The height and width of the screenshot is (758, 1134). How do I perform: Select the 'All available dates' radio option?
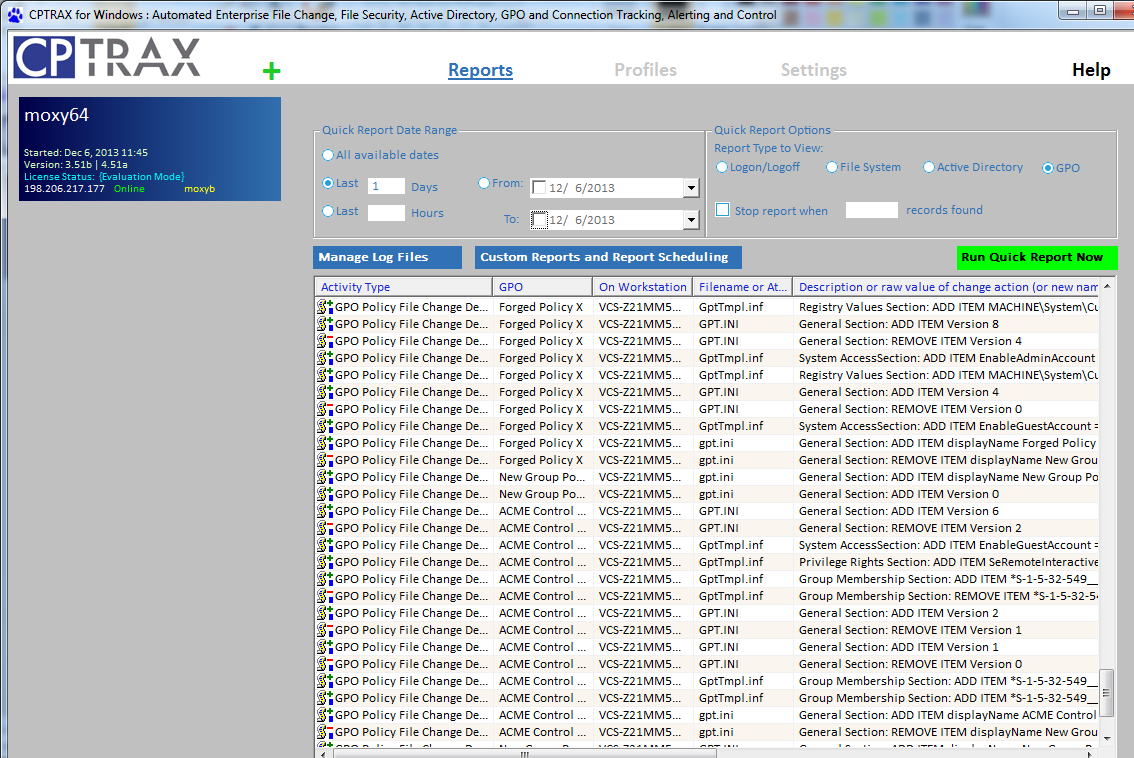[328, 155]
